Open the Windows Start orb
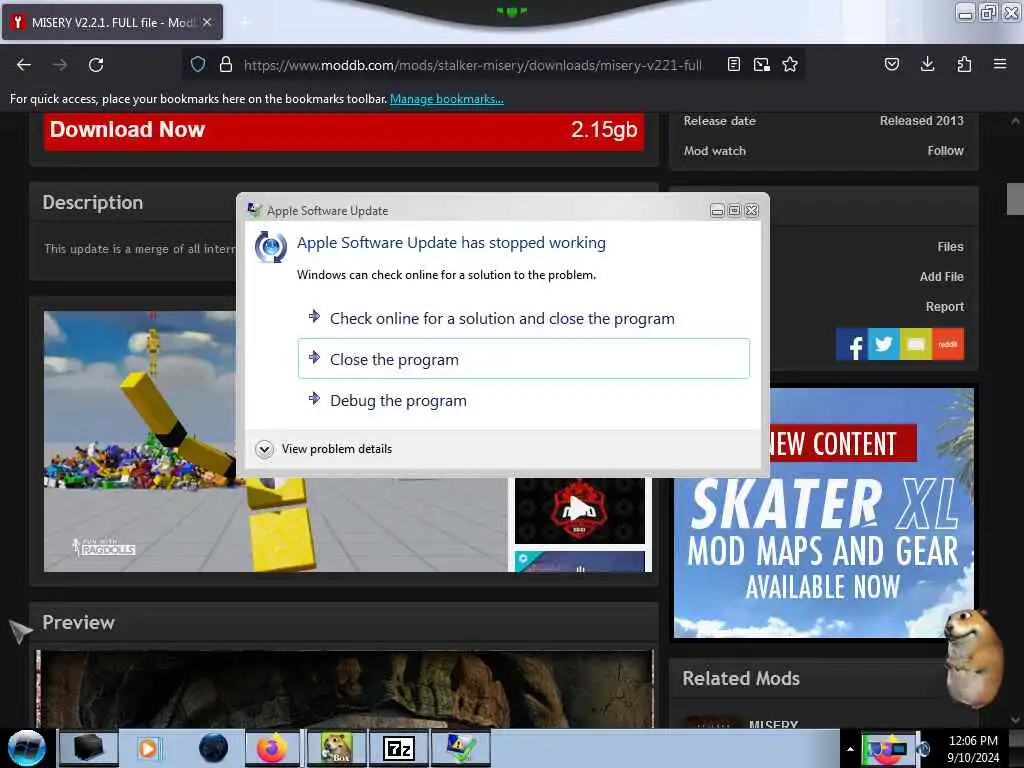The image size is (1024, 768). [26, 748]
